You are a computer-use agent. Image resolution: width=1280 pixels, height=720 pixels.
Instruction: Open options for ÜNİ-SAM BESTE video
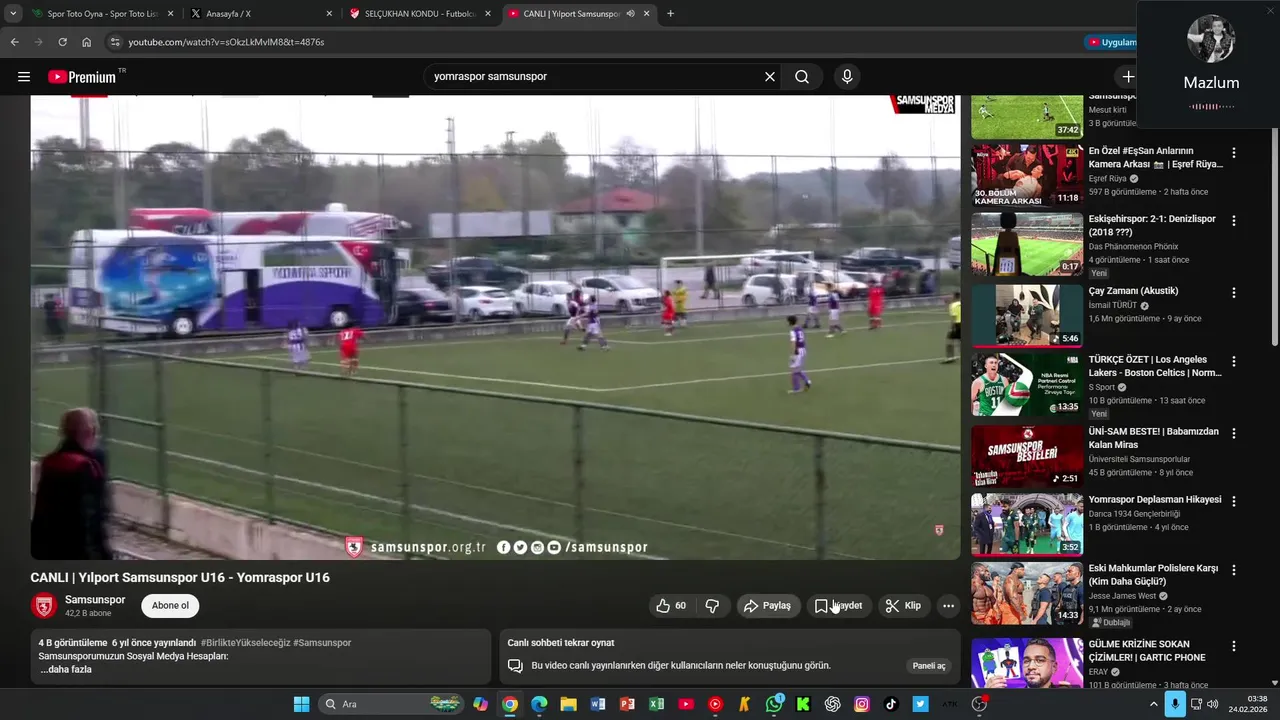coord(1234,433)
